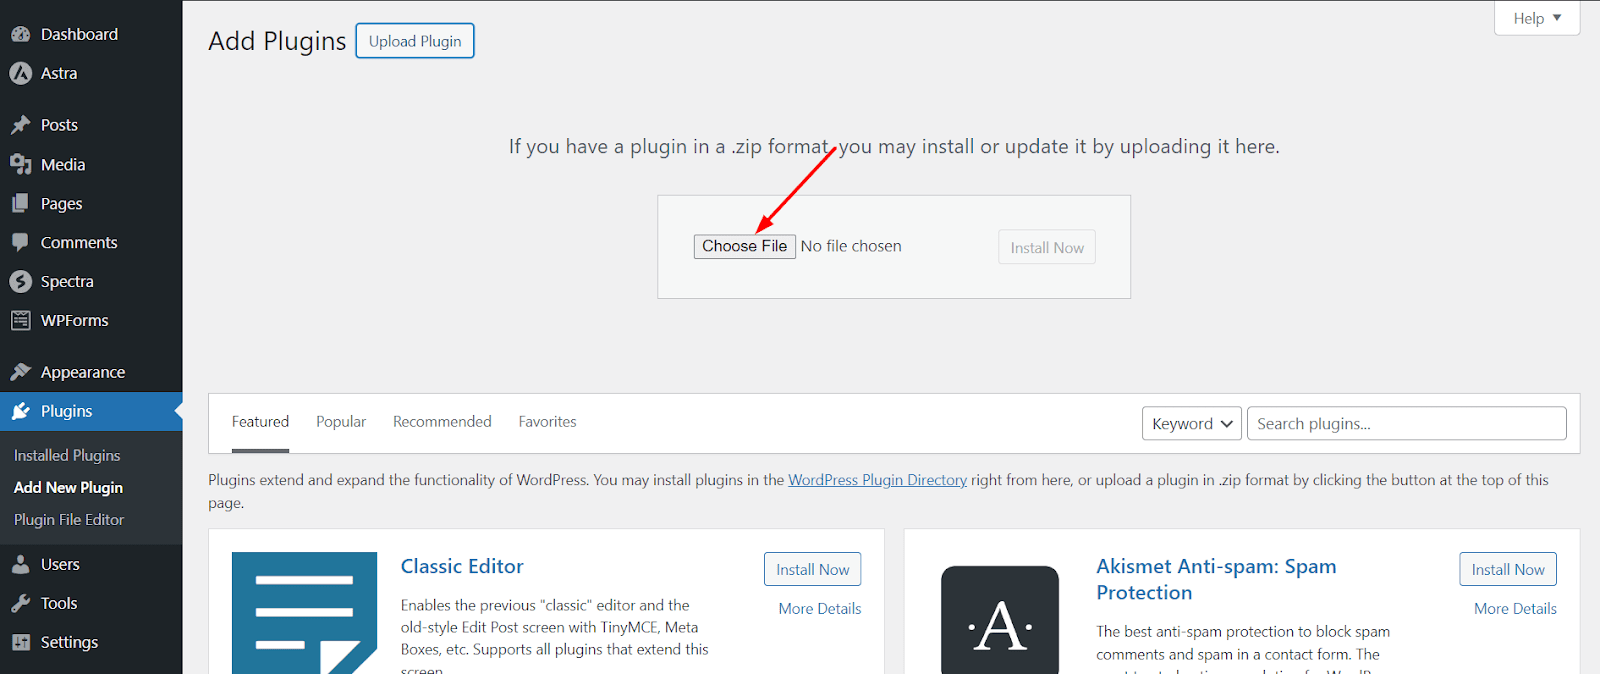The width and height of the screenshot is (1600, 674).
Task: Switch to the Popular tab
Action: 341,422
